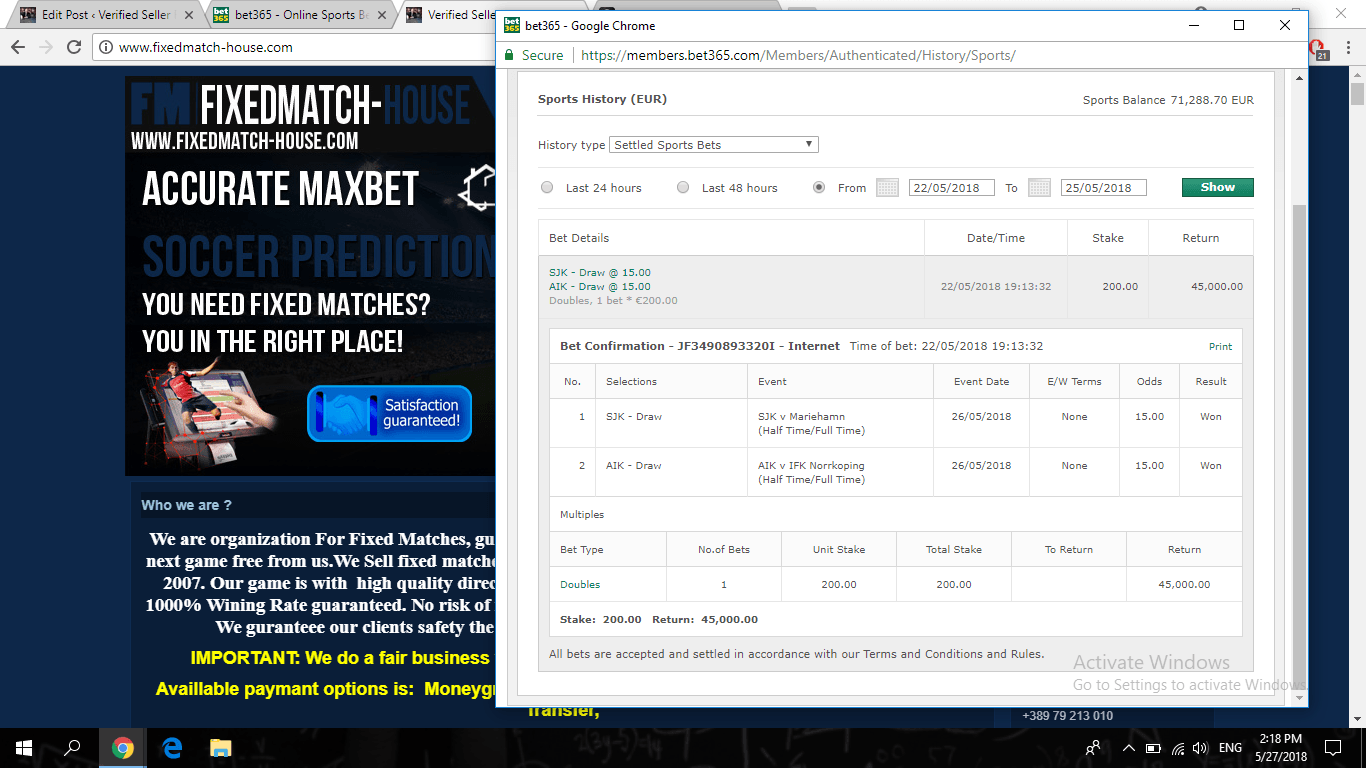Click the 22/05/2018 19:13:32 Date/Time cell
Screen dimensions: 1366x768
(x=995, y=286)
